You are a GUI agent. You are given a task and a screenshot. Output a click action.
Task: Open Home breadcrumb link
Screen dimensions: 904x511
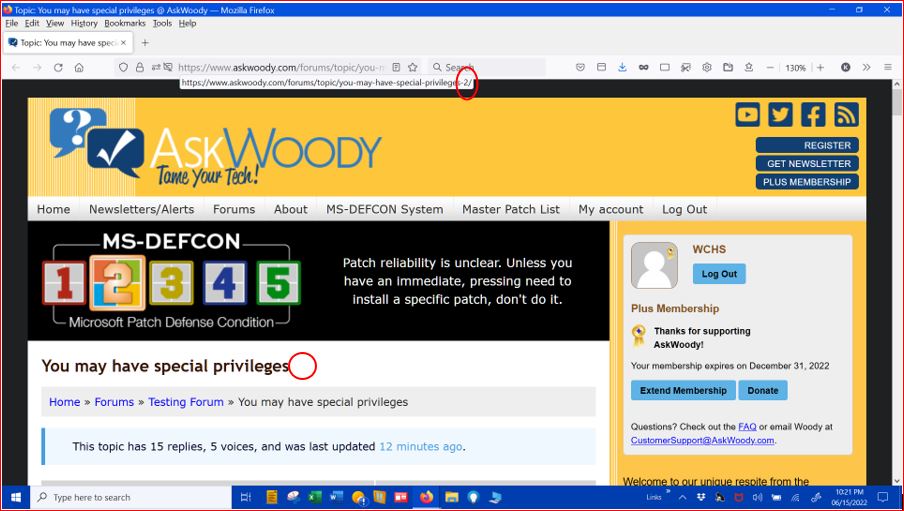pos(65,402)
